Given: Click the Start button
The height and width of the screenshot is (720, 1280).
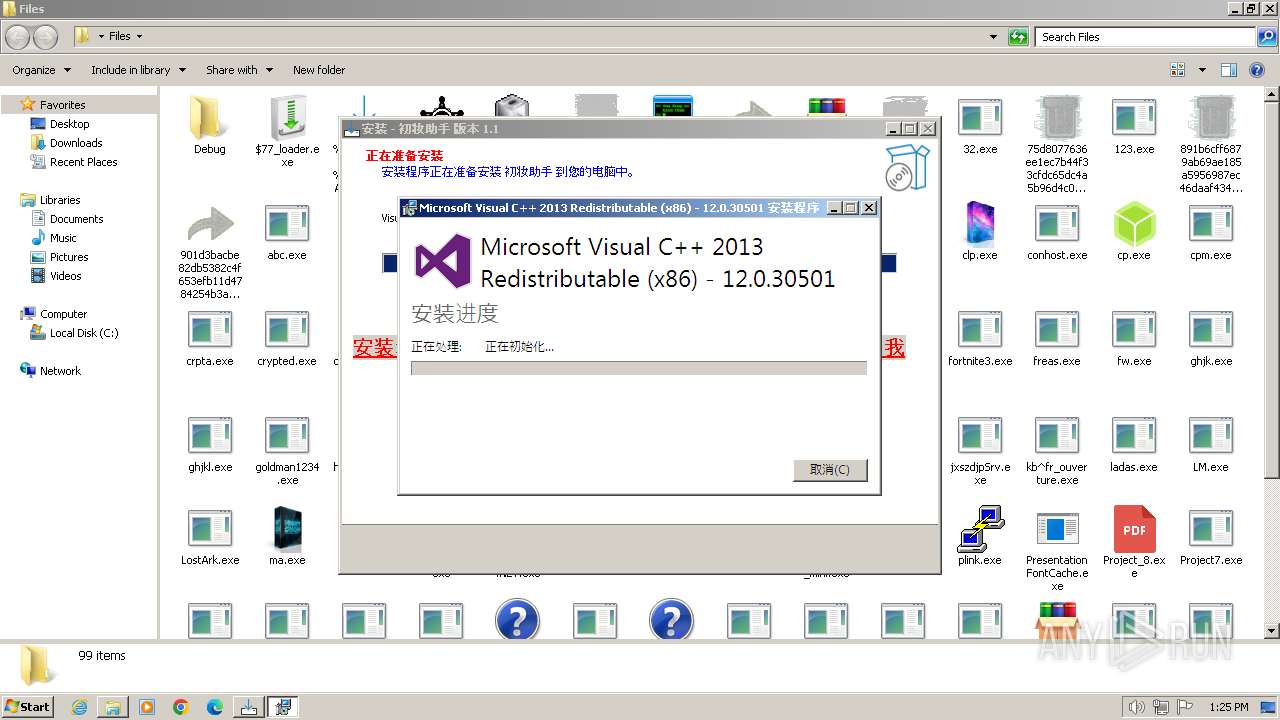Looking at the screenshot, I should pos(28,706).
